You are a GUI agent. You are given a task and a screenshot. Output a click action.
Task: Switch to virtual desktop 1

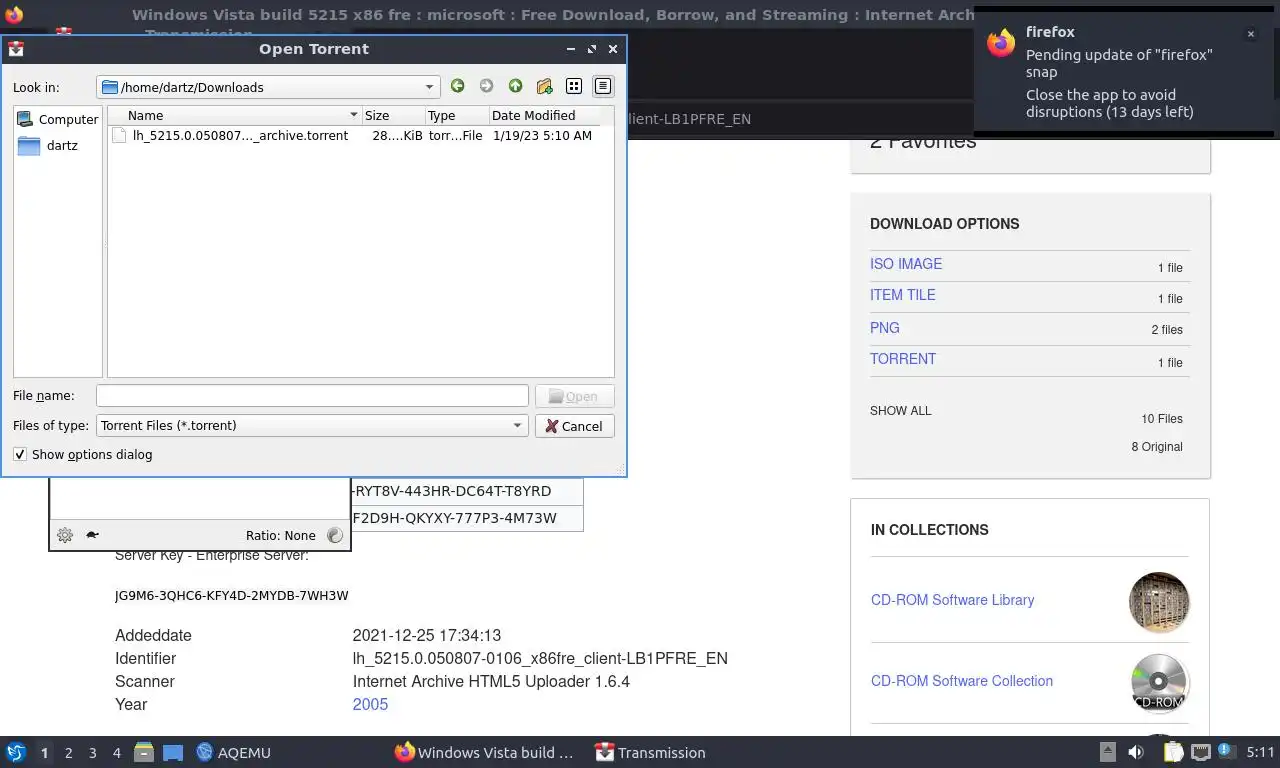[x=44, y=753]
